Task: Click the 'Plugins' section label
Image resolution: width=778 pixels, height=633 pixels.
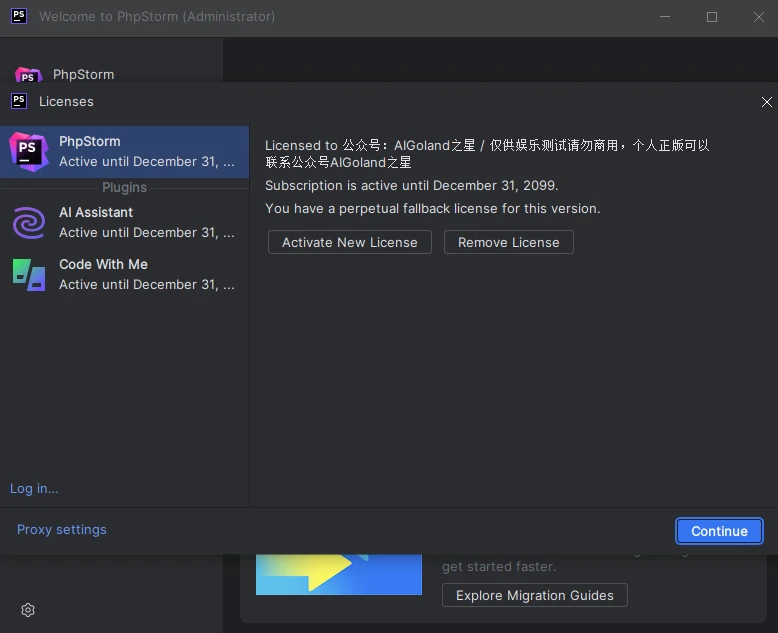Action: click(x=125, y=188)
